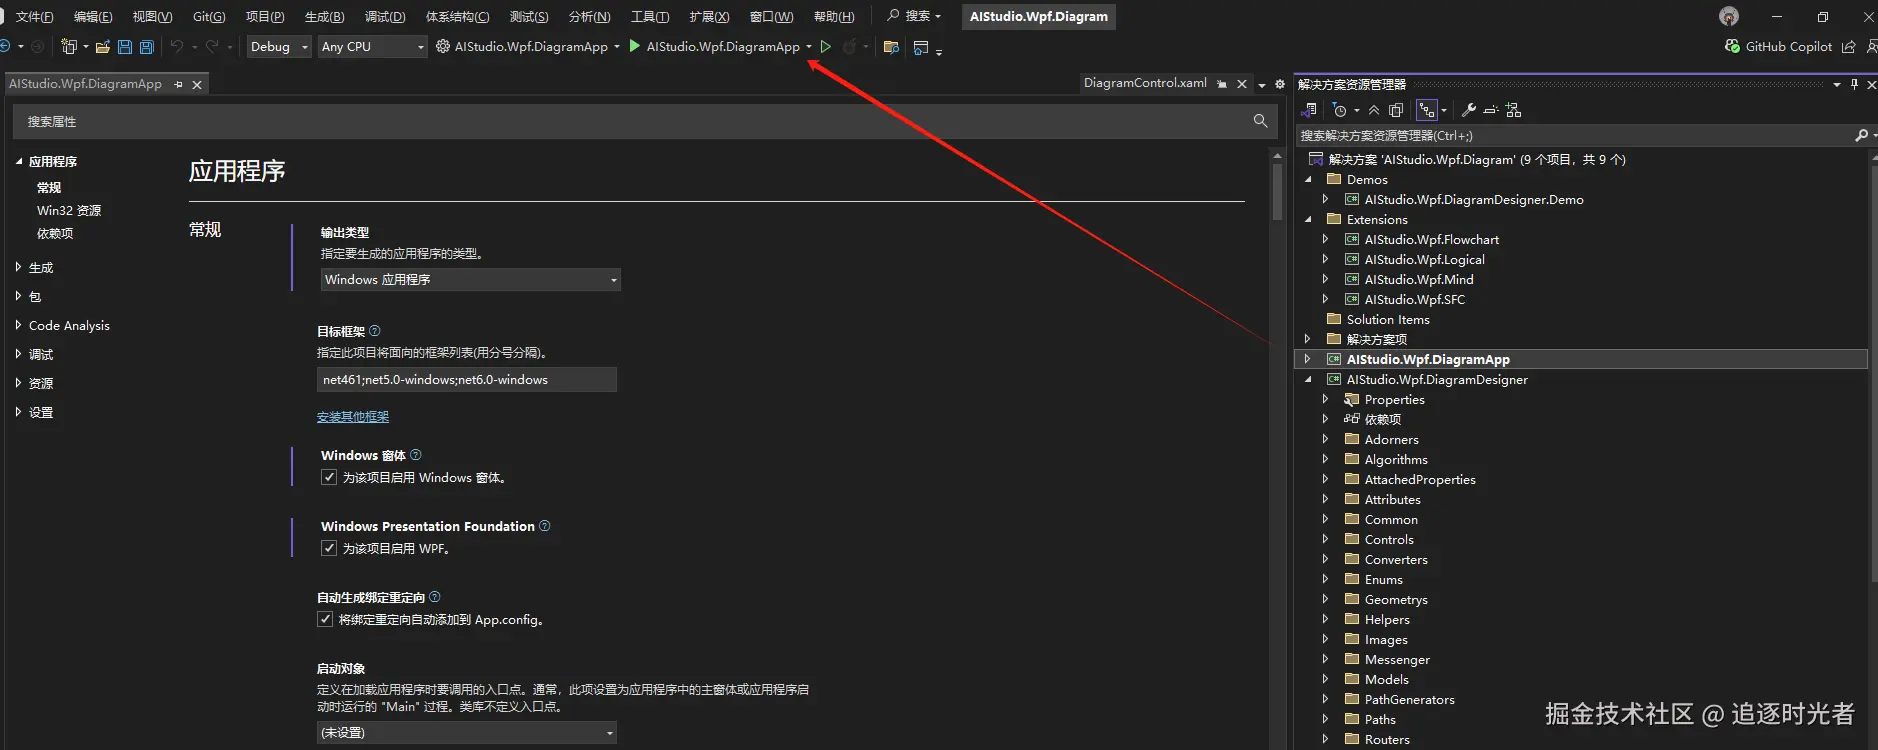Open the 生成(B) menu
Viewport: 1878px width, 750px height.
click(x=324, y=17)
